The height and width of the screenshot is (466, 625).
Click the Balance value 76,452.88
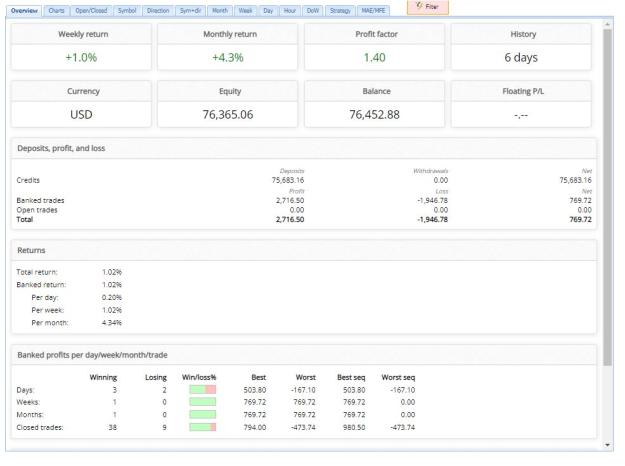coord(375,115)
